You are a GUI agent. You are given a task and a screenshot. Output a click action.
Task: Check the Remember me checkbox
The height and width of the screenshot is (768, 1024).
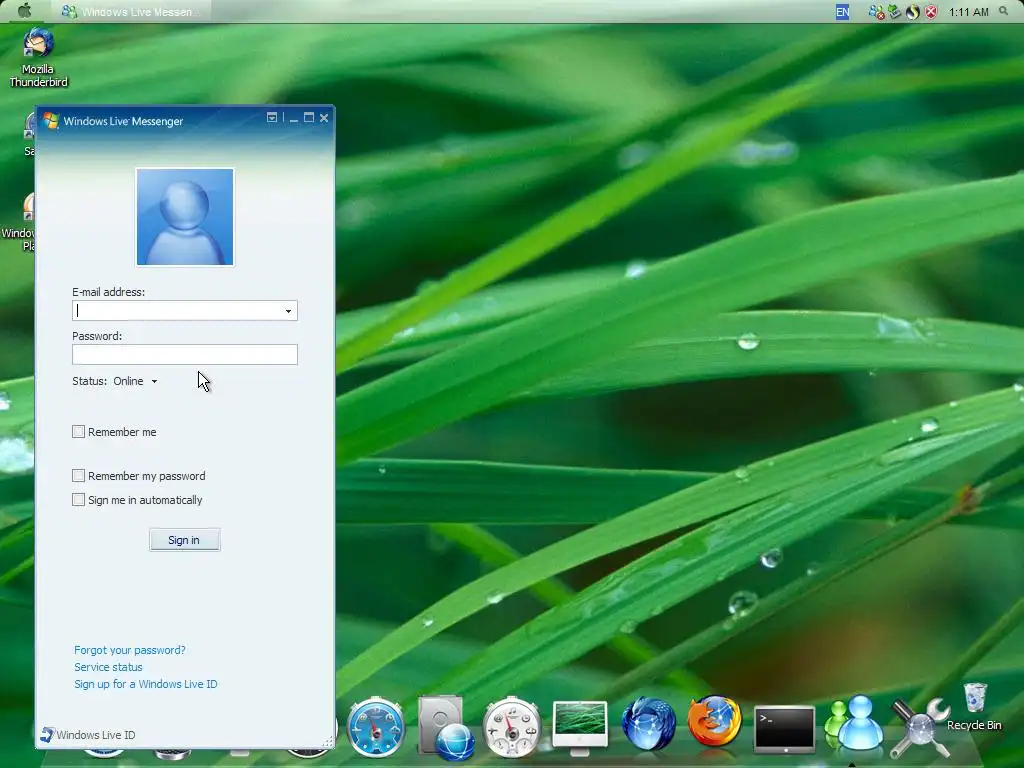(78, 432)
